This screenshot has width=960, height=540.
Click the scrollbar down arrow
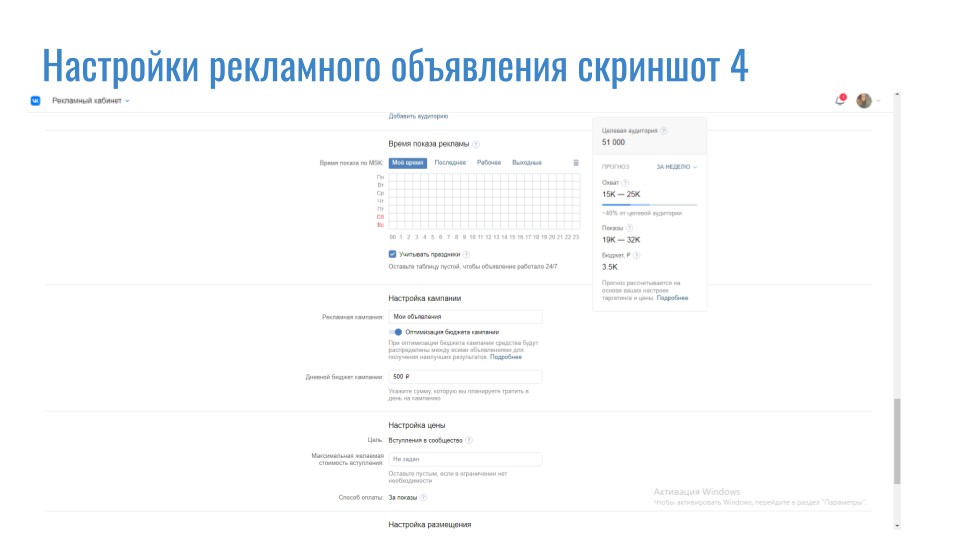pyautogui.click(x=897, y=525)
